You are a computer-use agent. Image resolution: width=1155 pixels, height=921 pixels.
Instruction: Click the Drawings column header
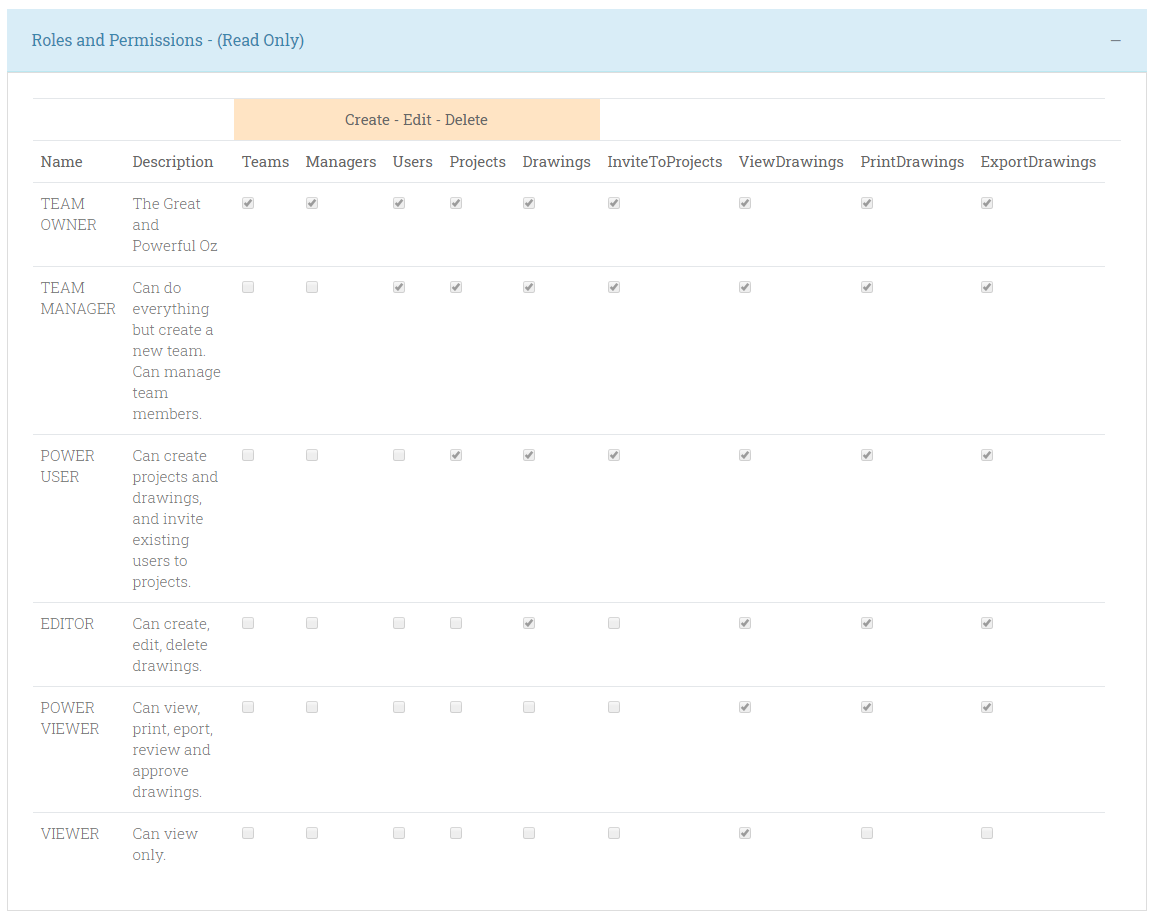tap(557, 162)
